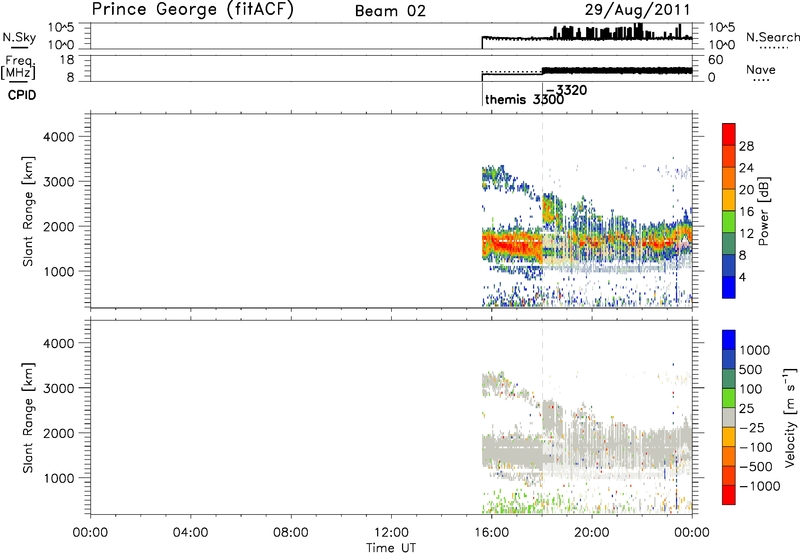Screen dimensions: 800x554
Task: Click the '20' label on Power color bar
Action: click(x=746, y=190)
